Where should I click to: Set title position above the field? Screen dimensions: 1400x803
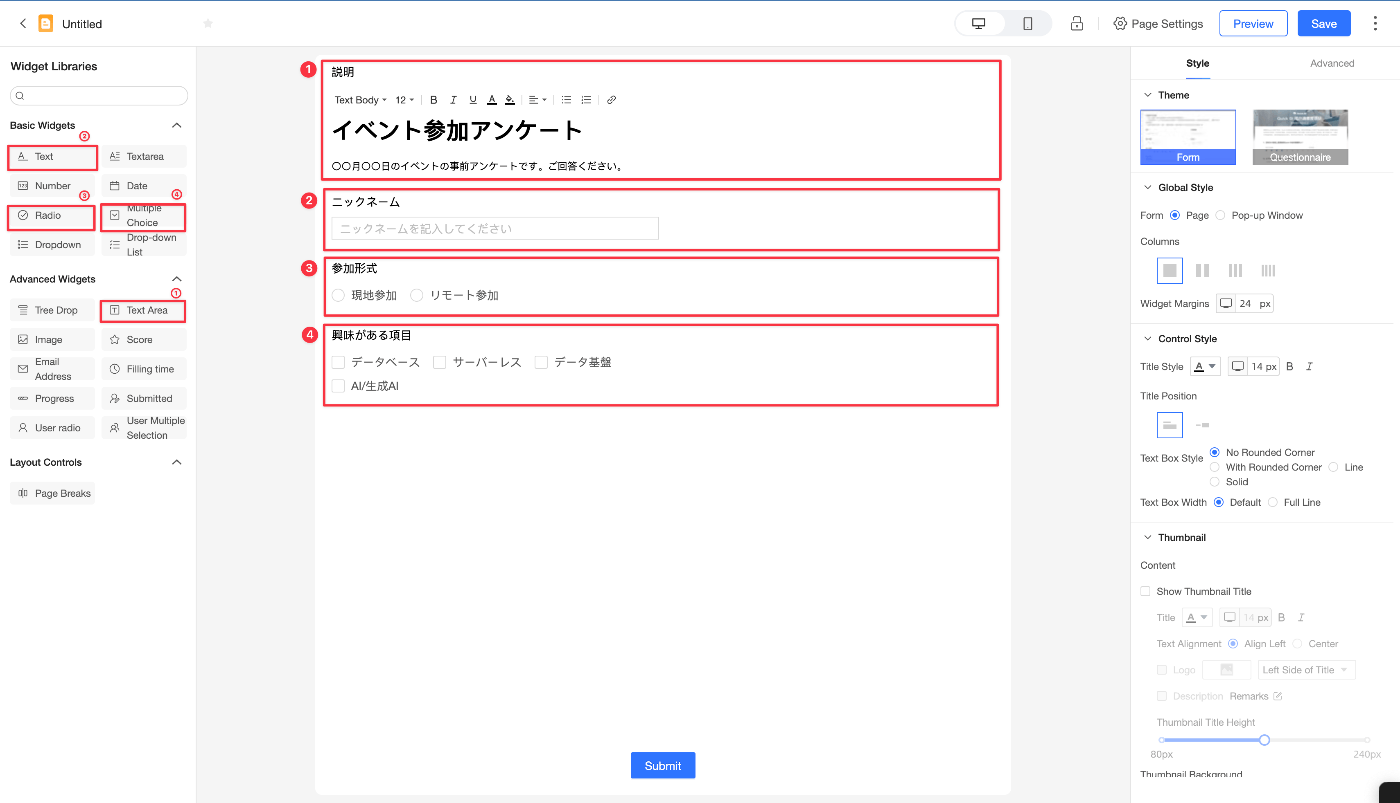1170,425
